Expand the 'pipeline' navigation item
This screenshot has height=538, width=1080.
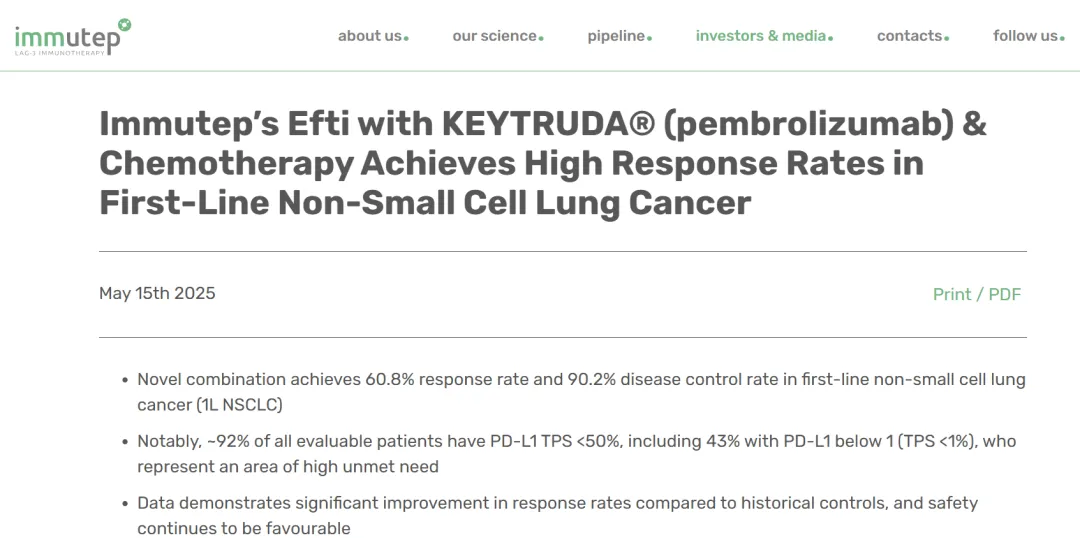[616, 36]
